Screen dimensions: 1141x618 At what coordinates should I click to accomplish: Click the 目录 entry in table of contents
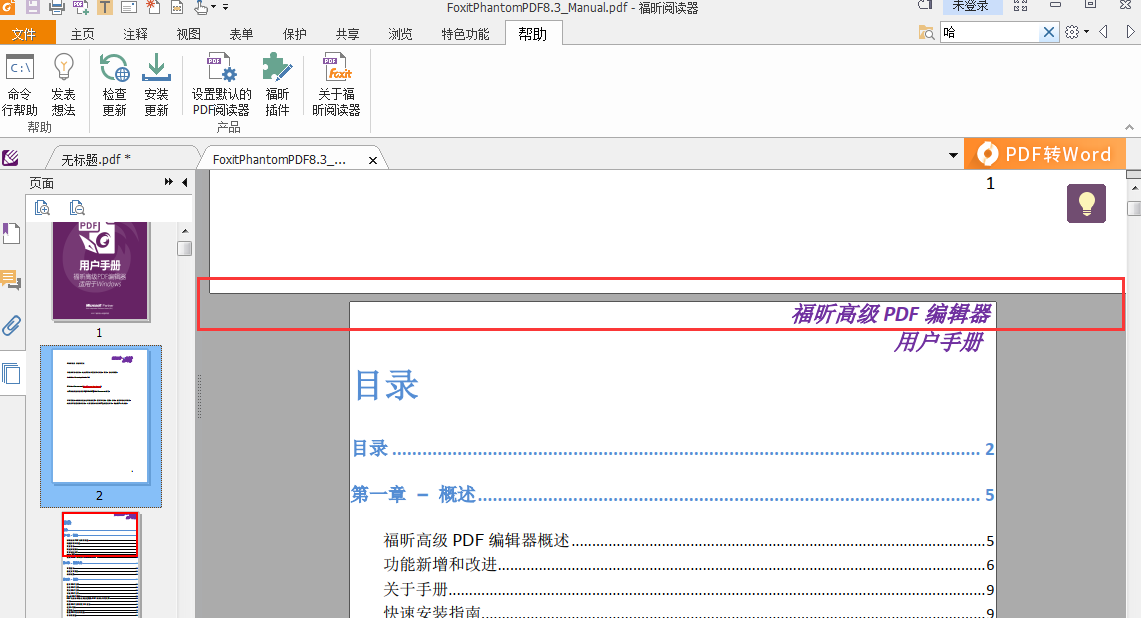(673, 448)
